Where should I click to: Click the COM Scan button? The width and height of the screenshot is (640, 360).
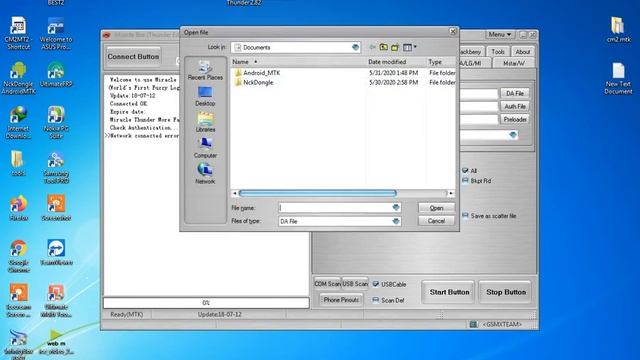pyautogui.click(x=327, y=284)
